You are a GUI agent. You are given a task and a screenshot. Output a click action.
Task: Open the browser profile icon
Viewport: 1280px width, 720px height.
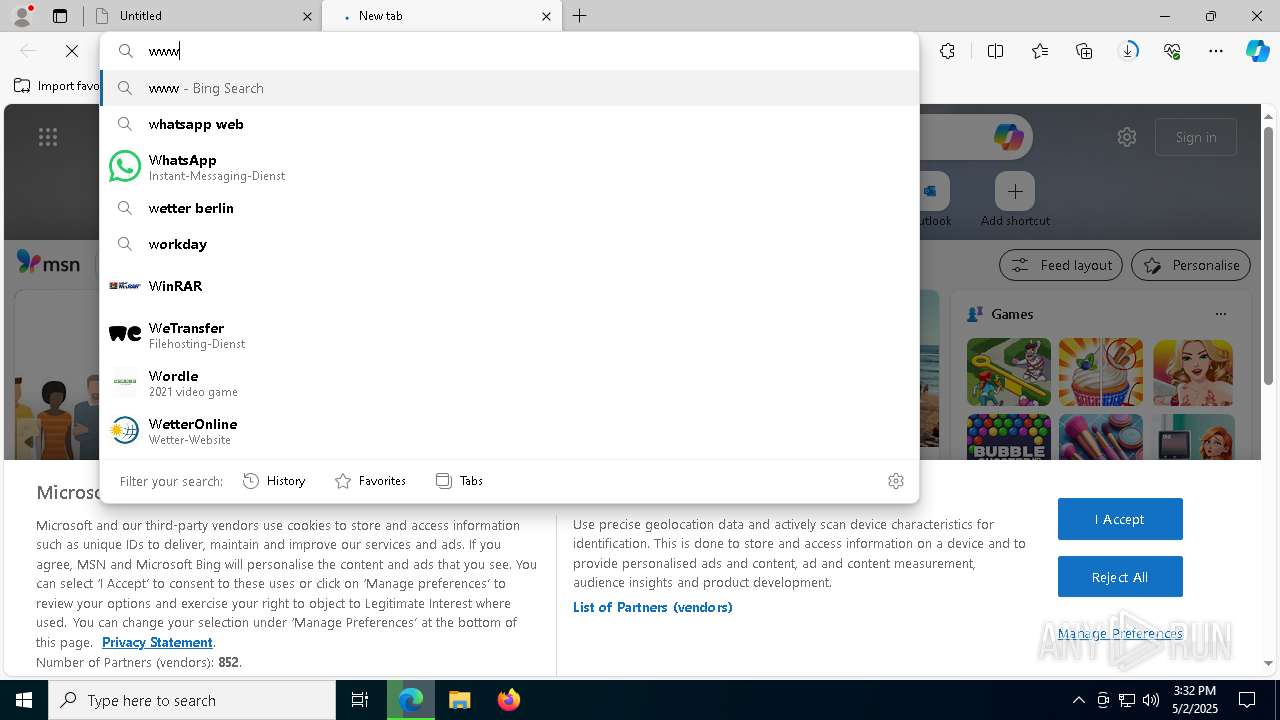pyautogui.click(x=22, y=15)
